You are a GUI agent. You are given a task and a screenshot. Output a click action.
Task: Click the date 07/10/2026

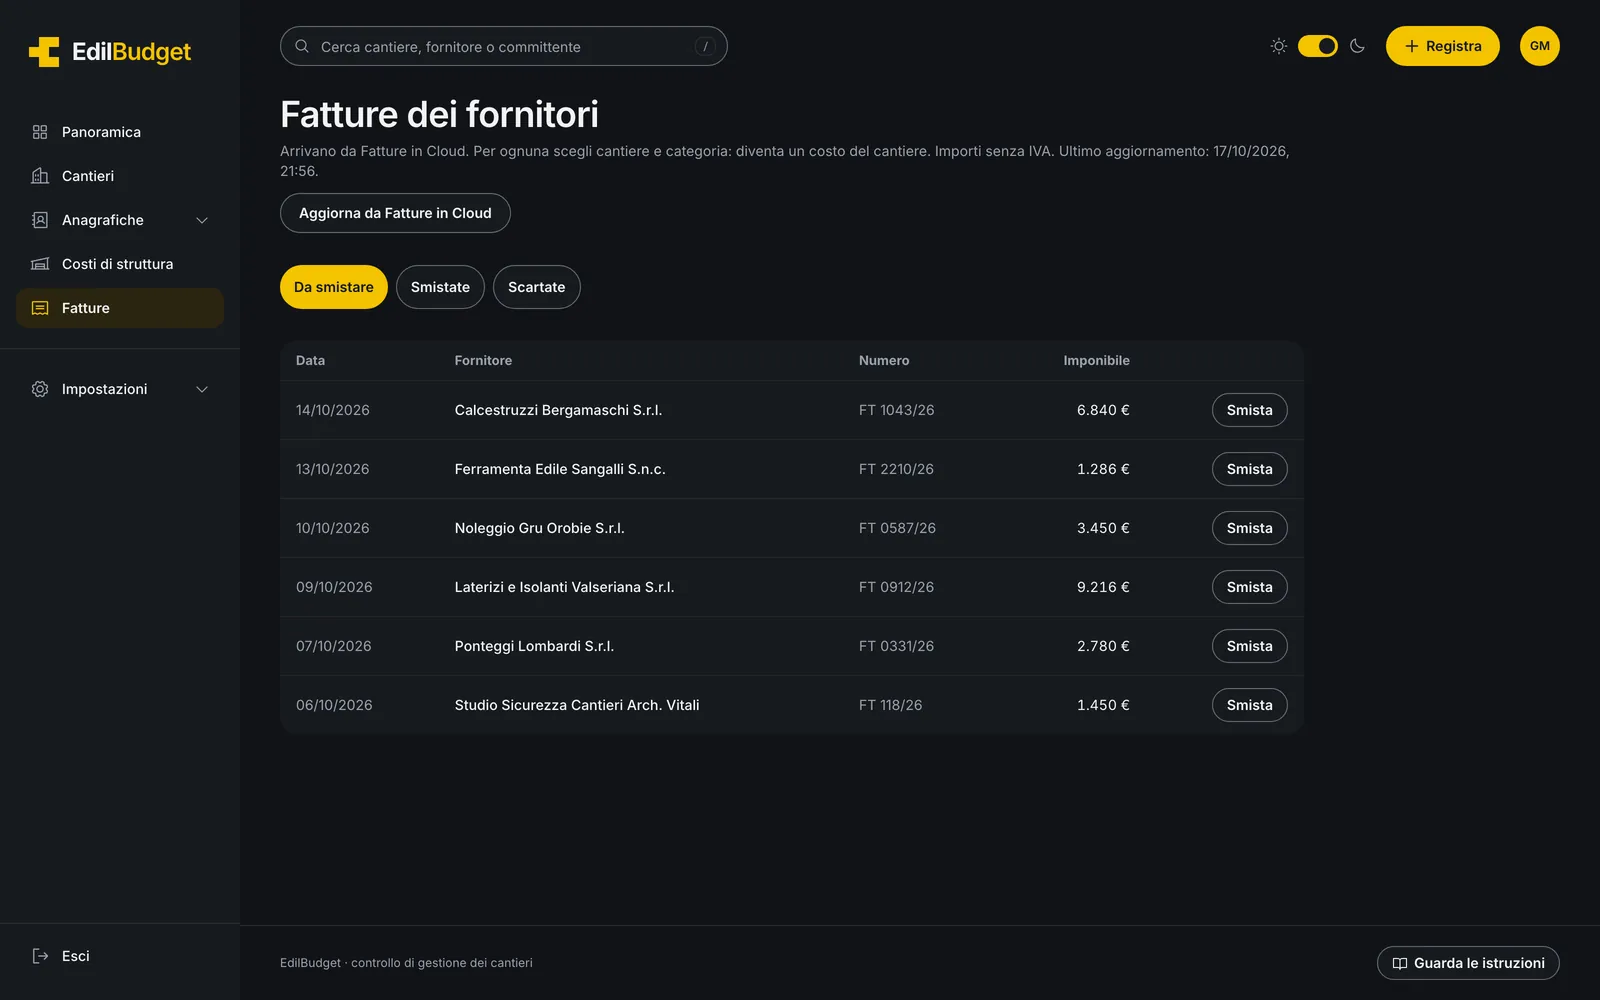coord(334,646)
